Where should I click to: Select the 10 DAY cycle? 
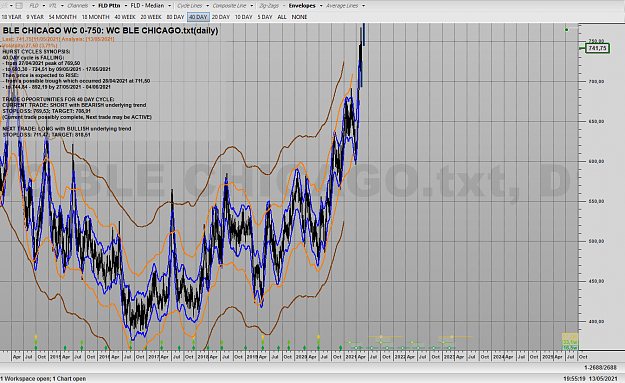click(x=244, y=17)
